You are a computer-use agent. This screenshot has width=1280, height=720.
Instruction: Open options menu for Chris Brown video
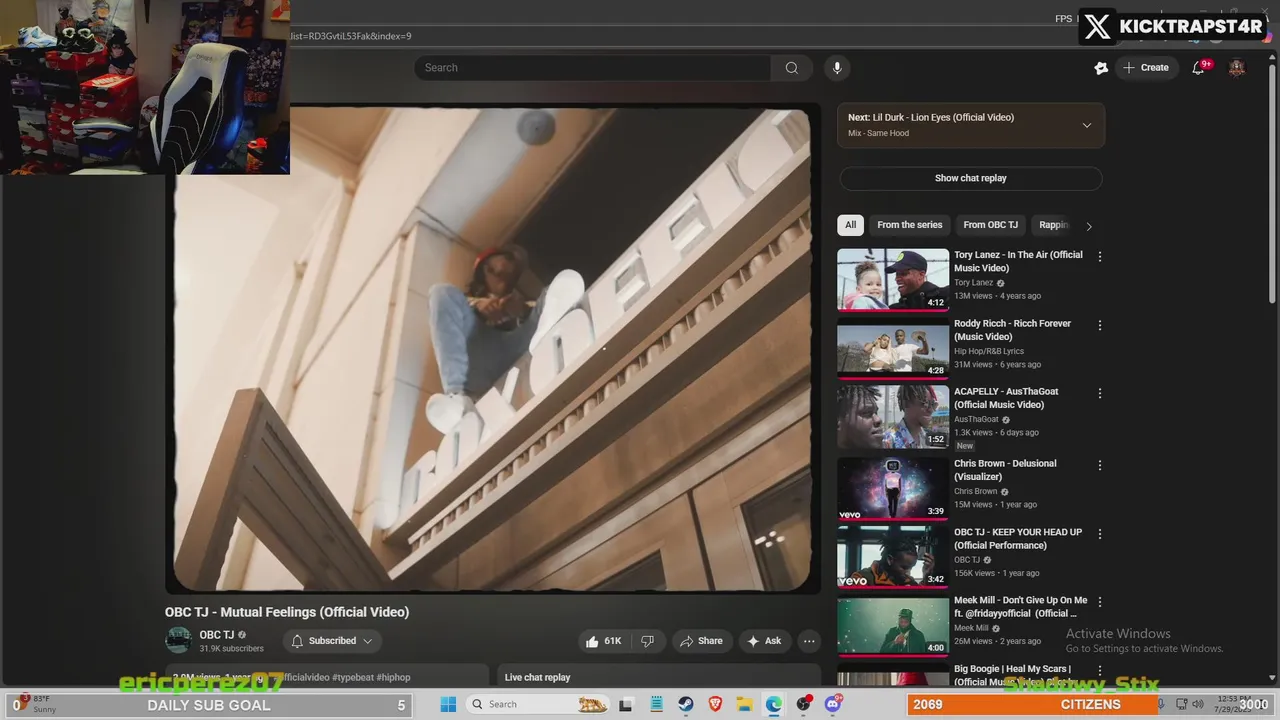[1100, 465]
